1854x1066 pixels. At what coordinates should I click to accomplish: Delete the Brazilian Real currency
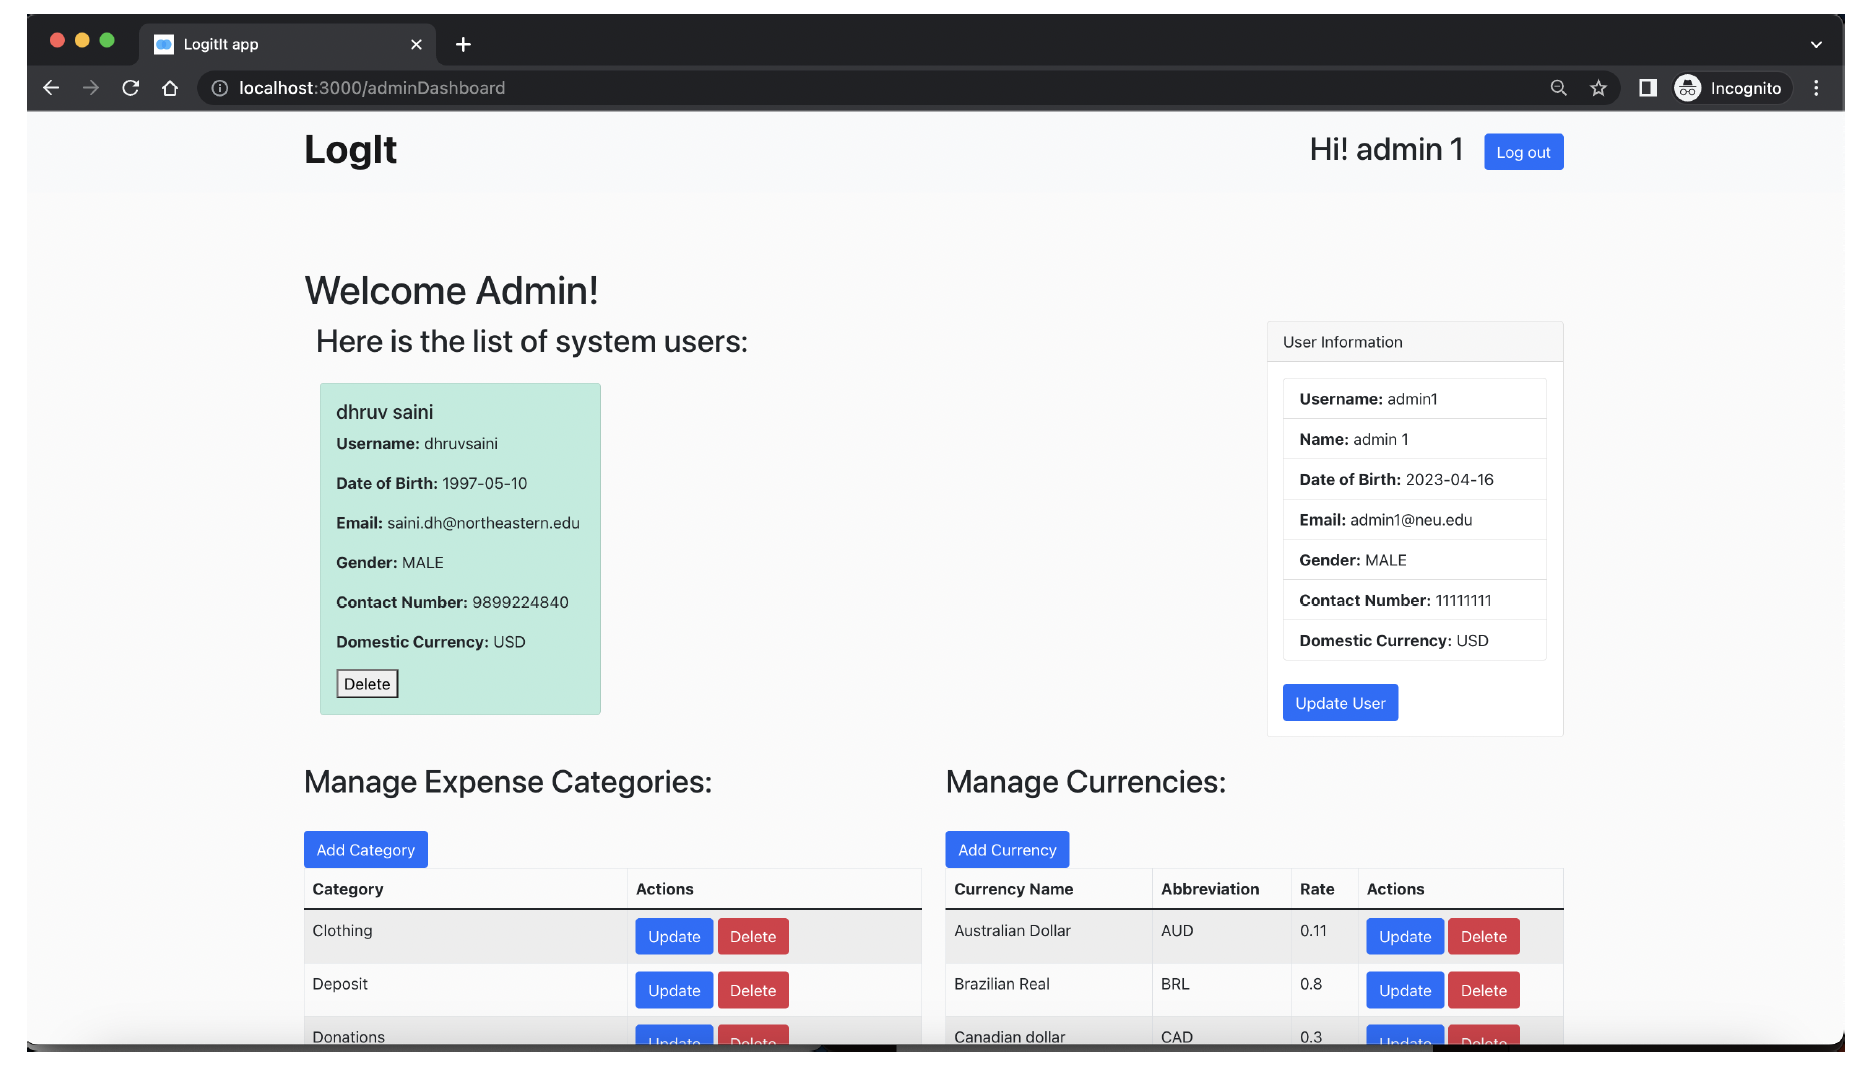click(1484, 990)
